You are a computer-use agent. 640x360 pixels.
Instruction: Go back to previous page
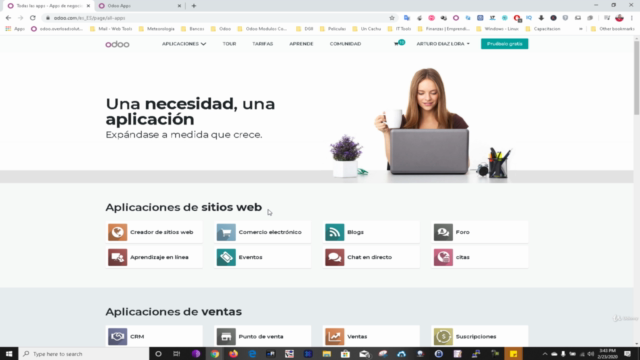[x=8, y=18]
